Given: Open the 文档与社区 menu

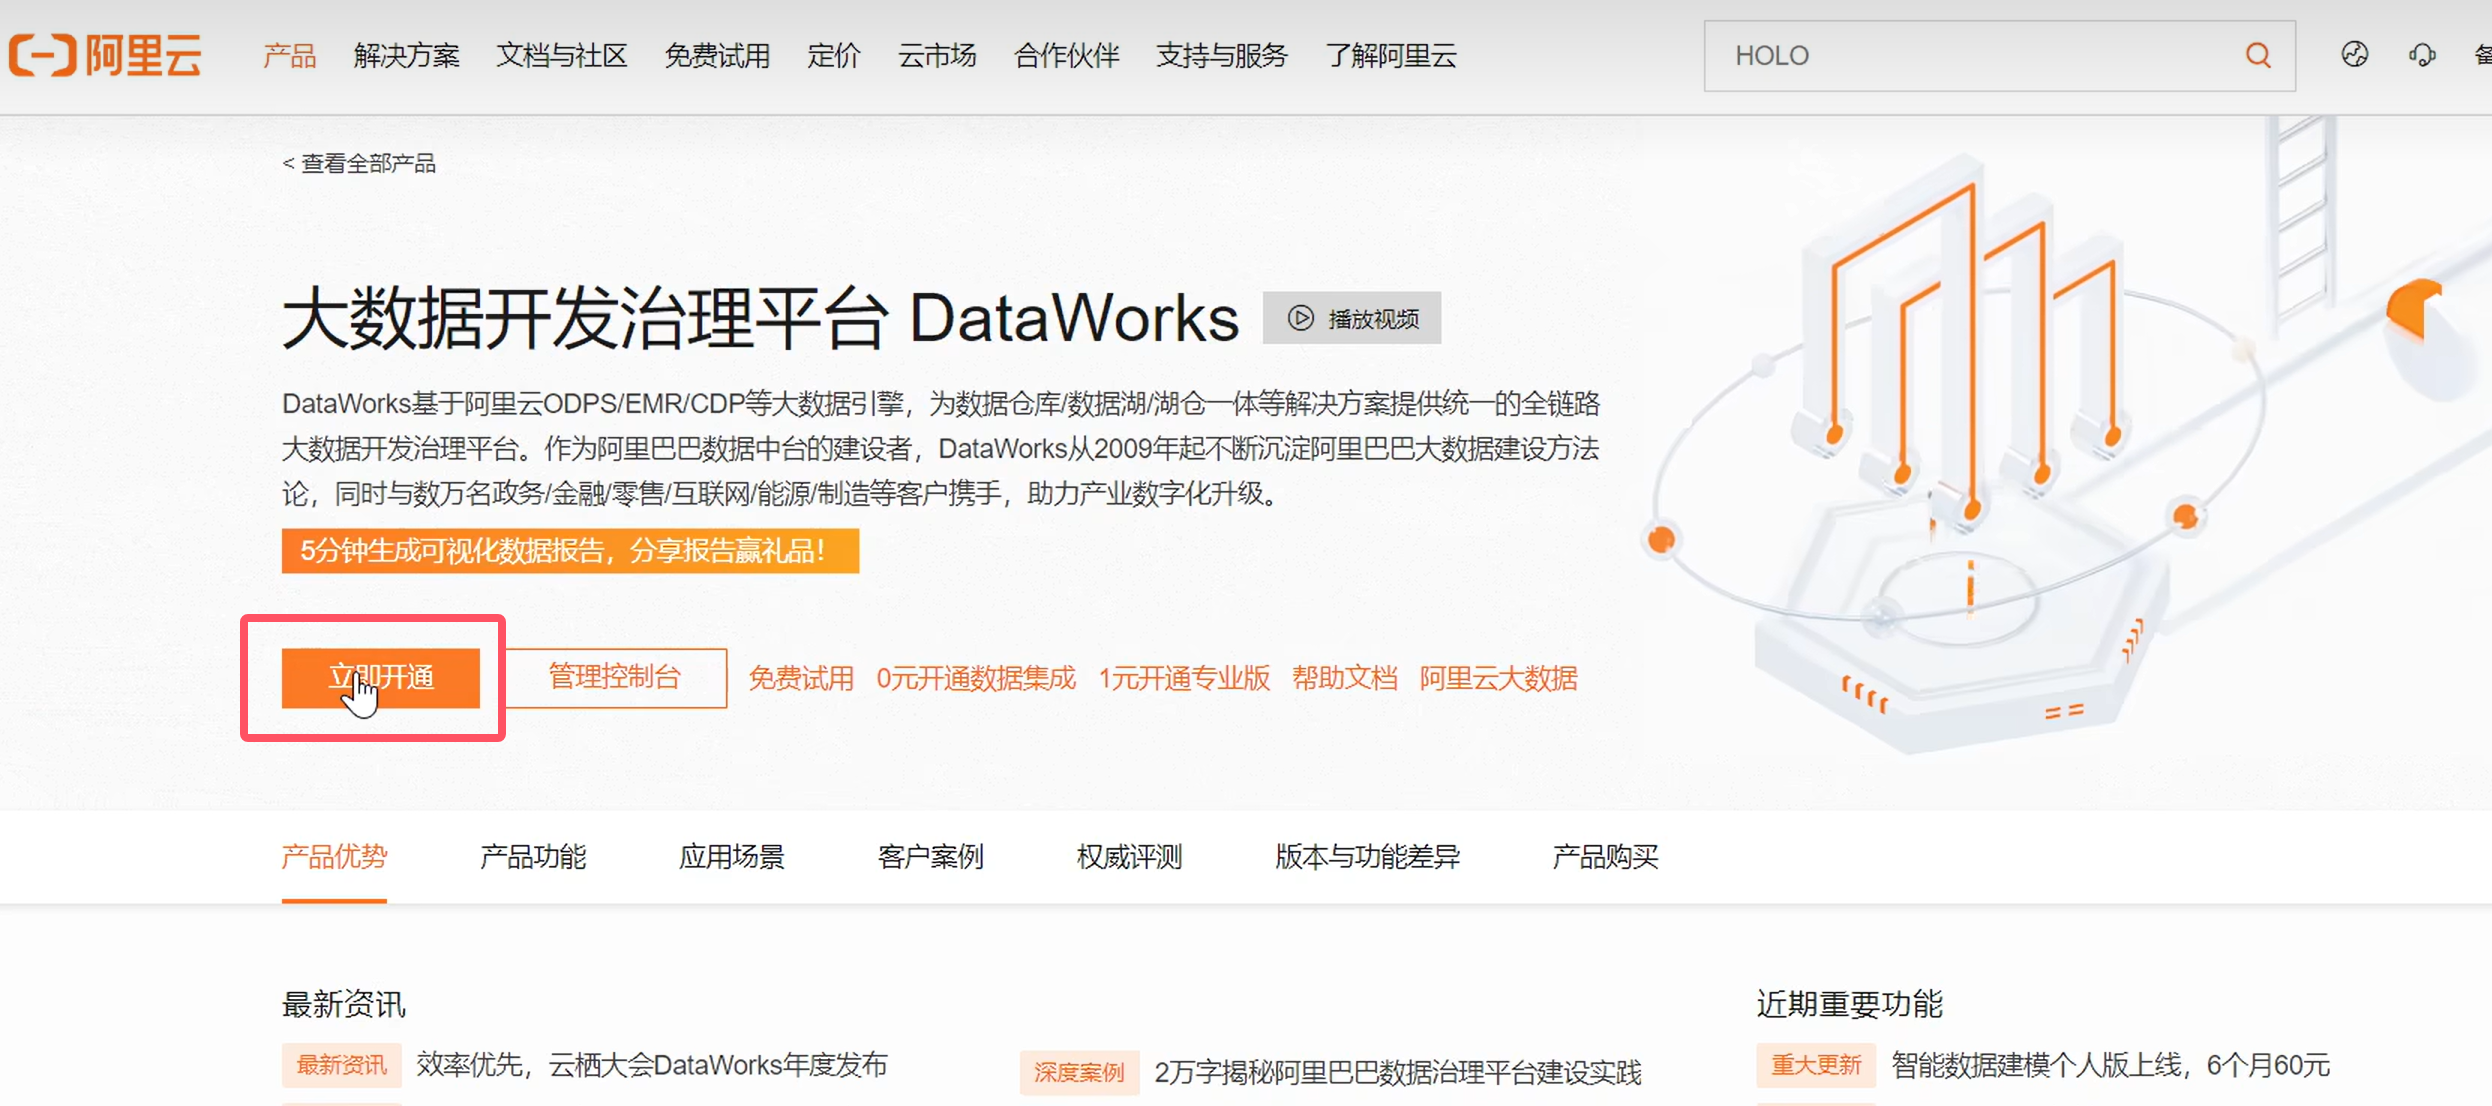Looking at the screenshot, I should (x=562, y=56).
